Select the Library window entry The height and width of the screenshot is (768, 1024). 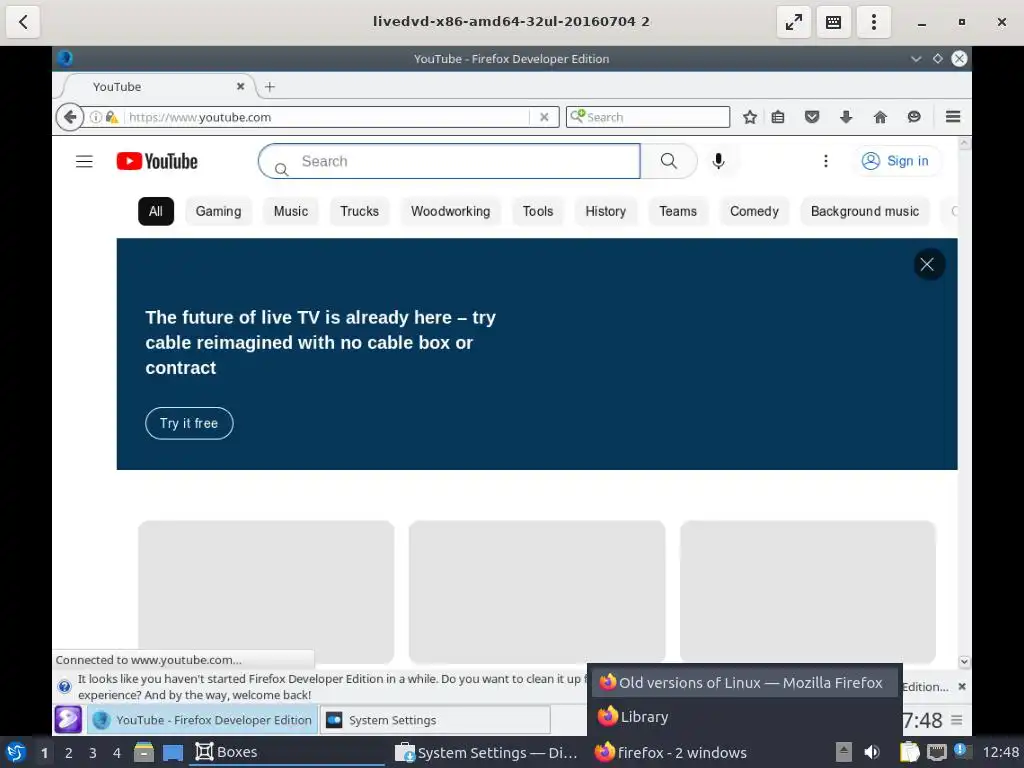(x=744, y=716)
